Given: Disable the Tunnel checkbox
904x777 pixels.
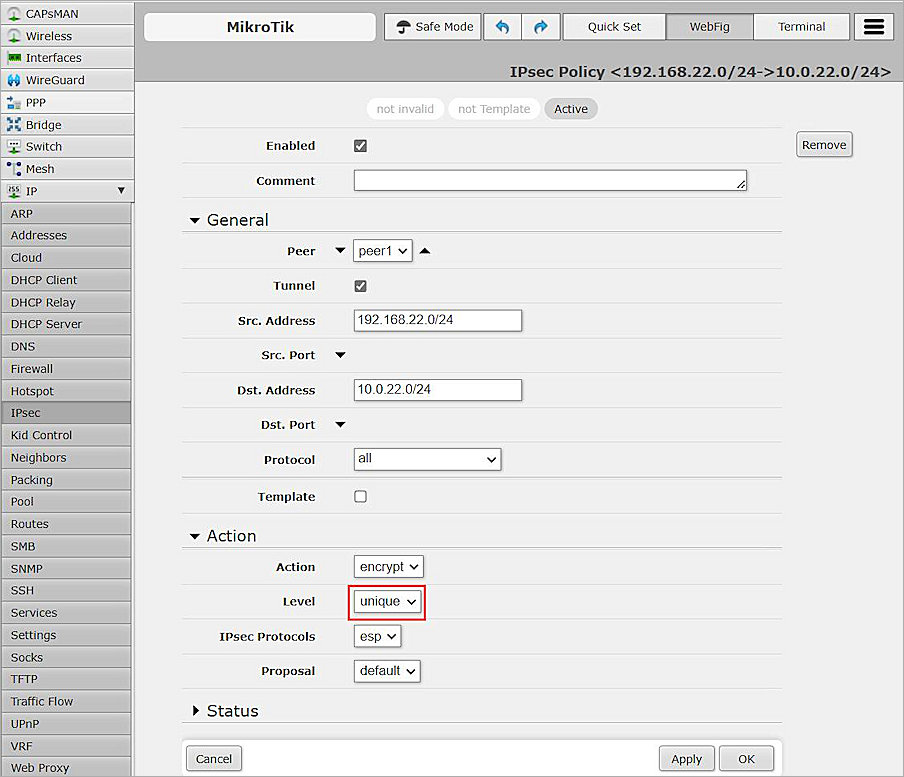Looking at the screenshot, I should [360, 285].
